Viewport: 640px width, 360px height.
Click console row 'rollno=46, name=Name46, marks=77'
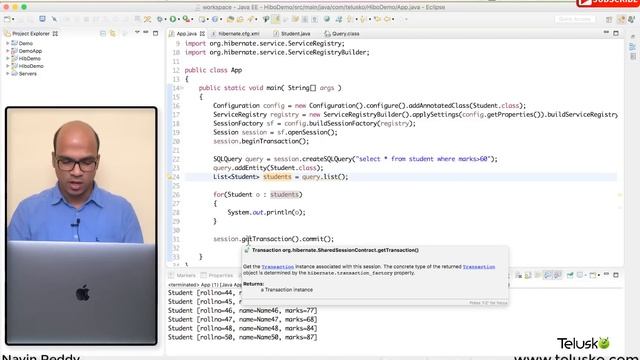(242, 311)
